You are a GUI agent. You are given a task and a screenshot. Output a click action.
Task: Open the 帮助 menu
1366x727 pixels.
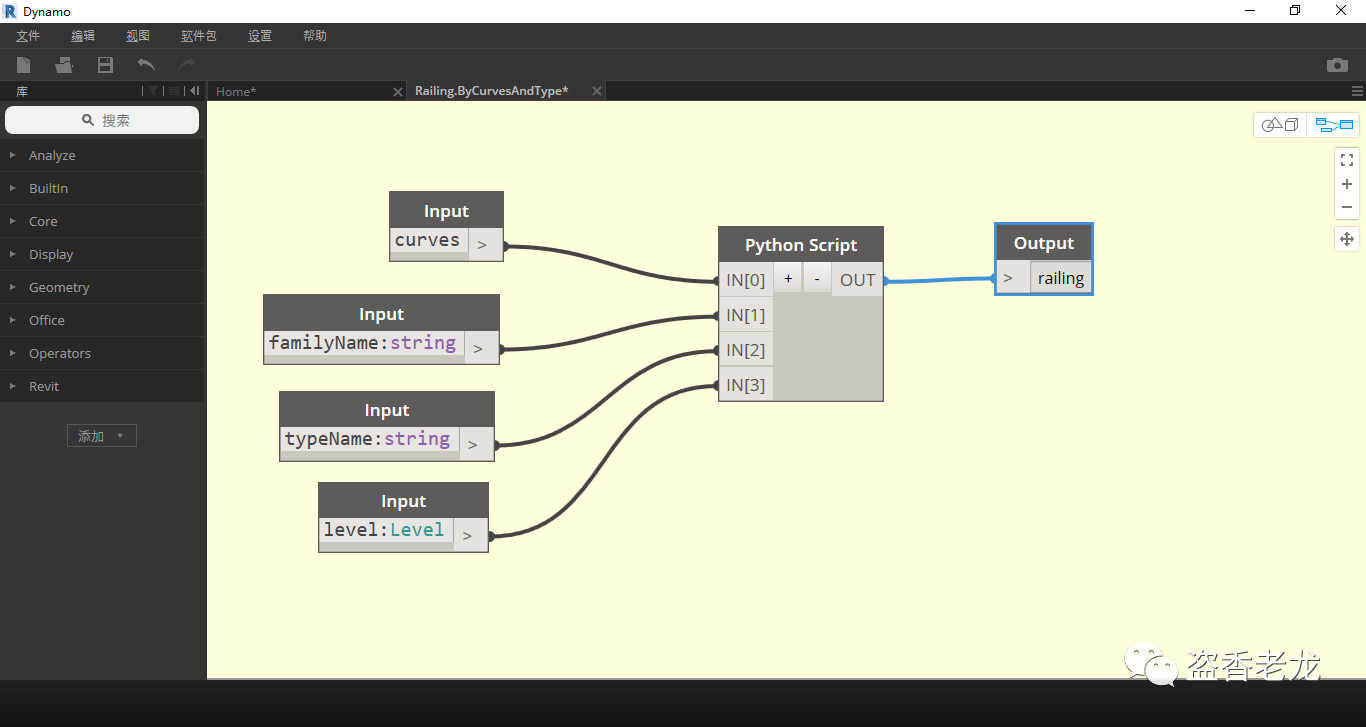point(315,36)
